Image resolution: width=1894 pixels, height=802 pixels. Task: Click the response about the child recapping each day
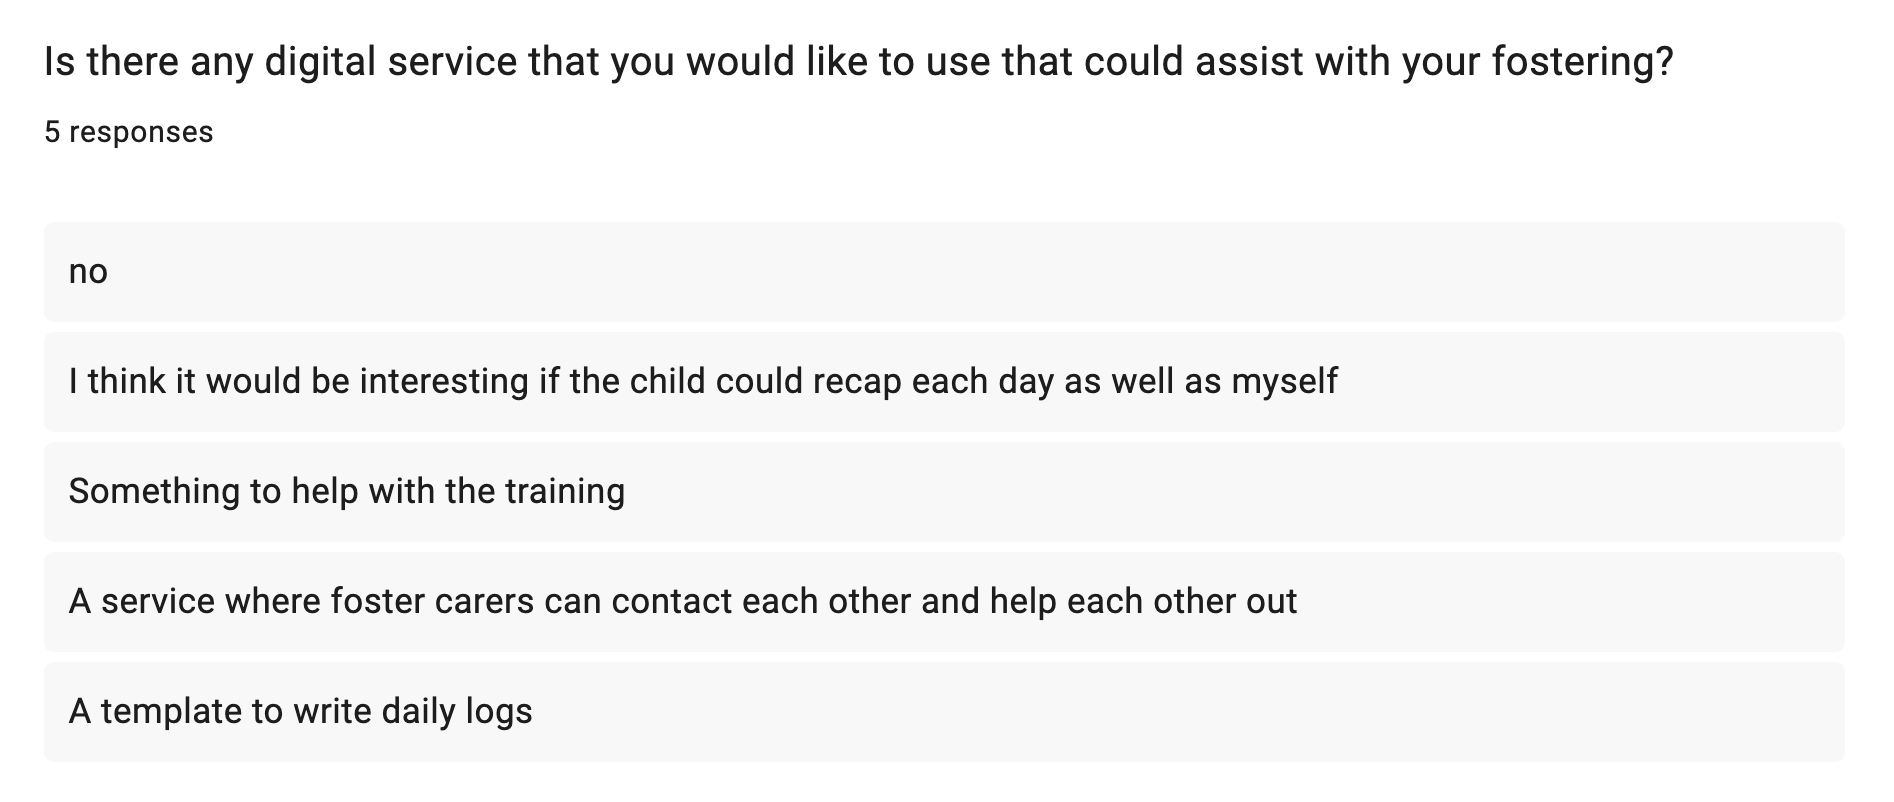tap(944, 382)
